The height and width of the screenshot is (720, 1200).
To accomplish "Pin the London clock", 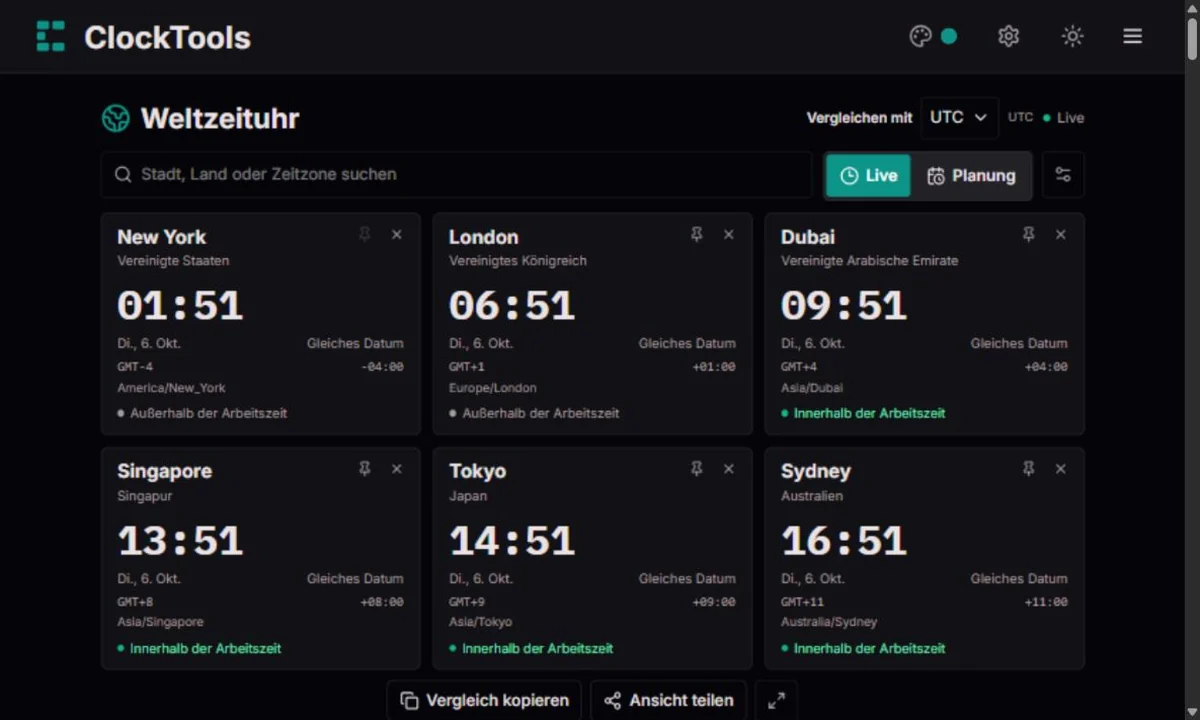I will [x=697, y=234].
